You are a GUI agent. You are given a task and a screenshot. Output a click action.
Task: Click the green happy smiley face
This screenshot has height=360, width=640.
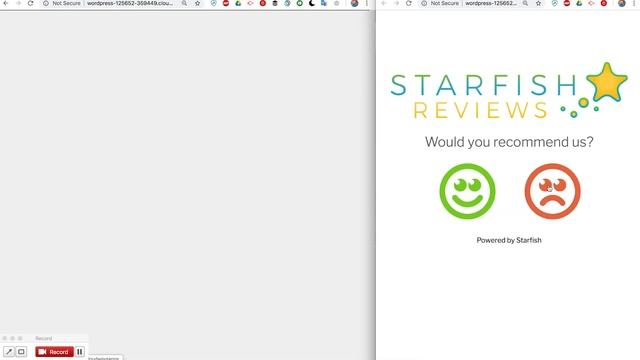[x=467, y=191]
